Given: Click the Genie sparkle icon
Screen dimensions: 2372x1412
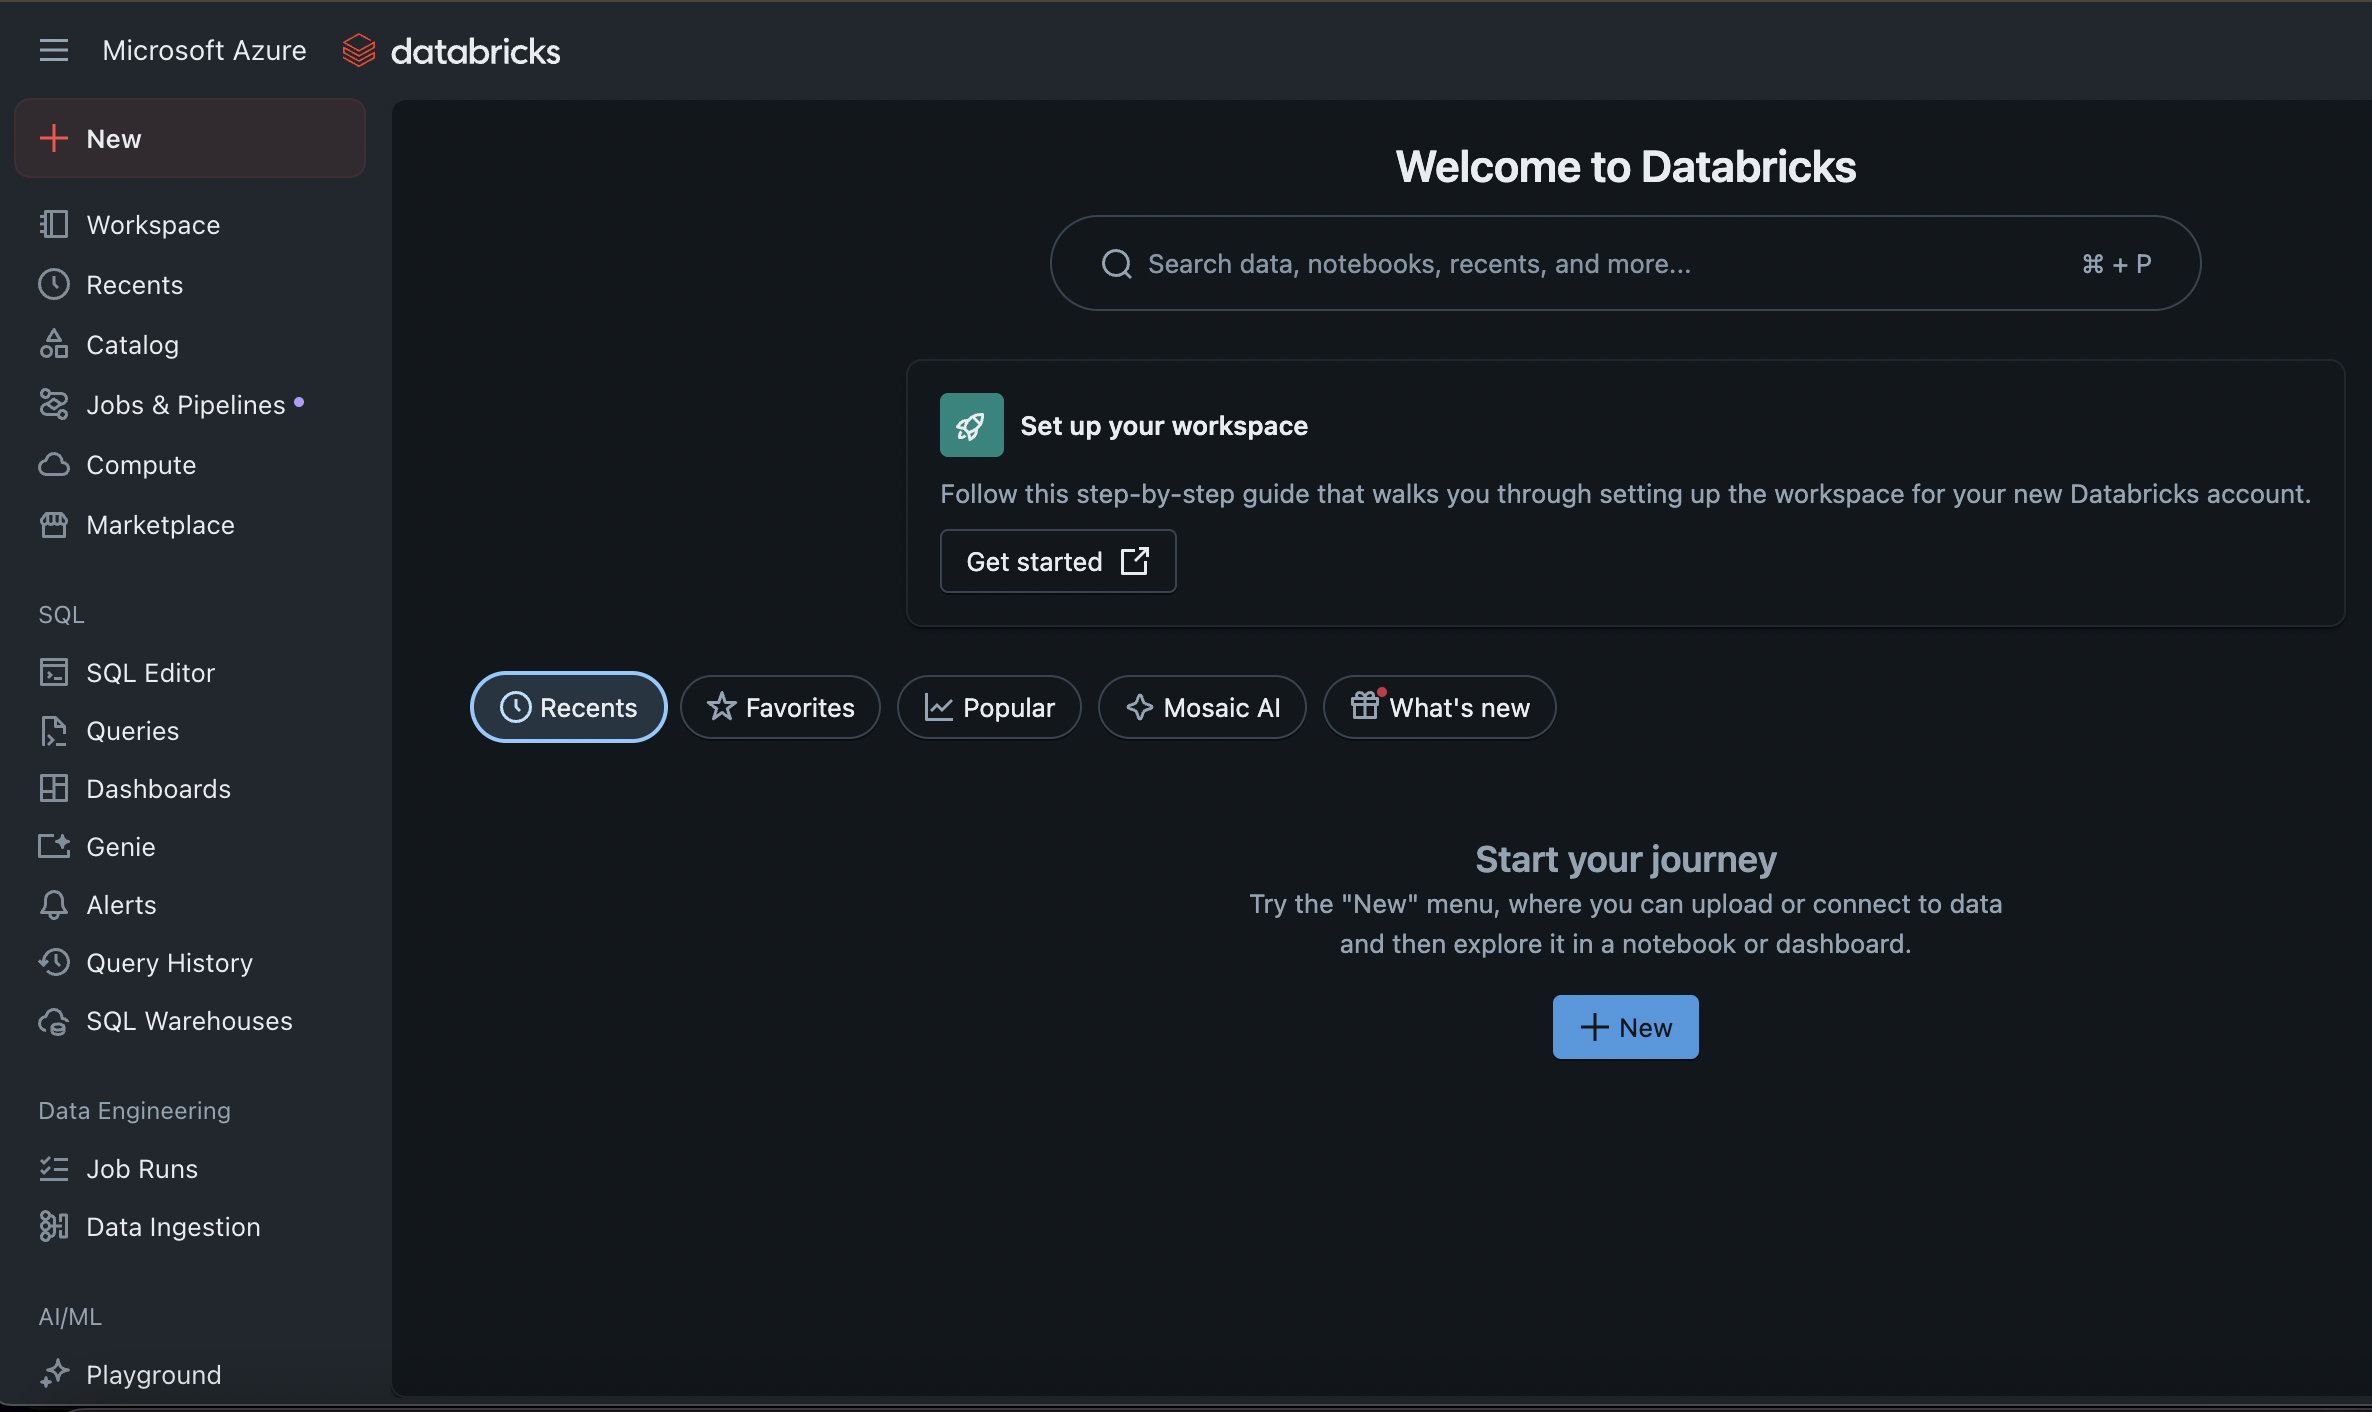Looking at the screenshot, I should [x=54, y=847].
